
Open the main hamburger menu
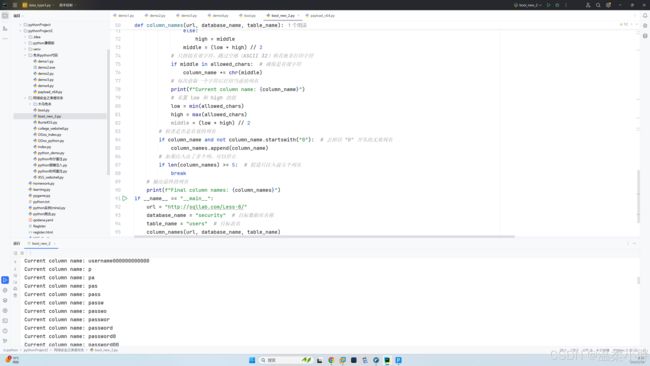pos(15,5)
